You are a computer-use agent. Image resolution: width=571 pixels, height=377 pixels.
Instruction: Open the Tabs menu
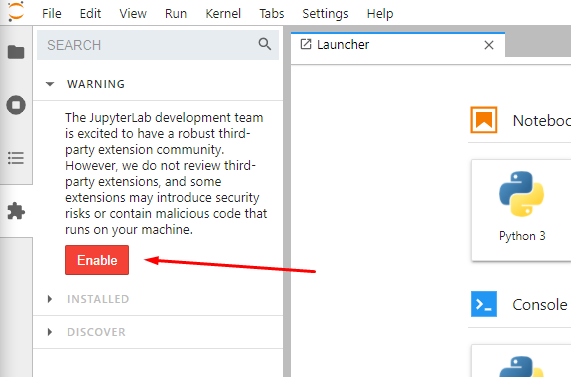(x=272, y=13)
